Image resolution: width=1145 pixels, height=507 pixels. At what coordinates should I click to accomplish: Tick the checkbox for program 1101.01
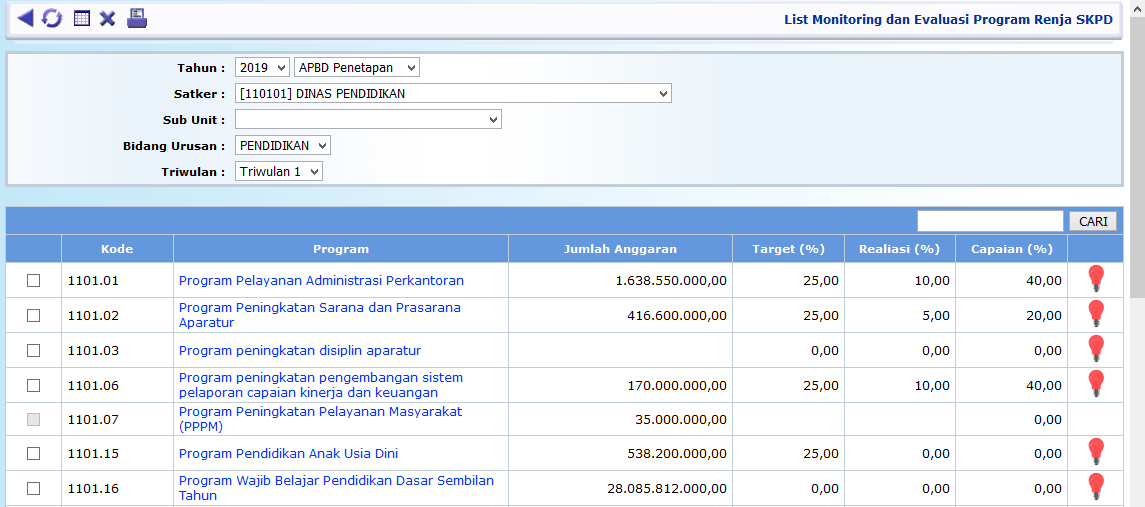[33, 281]
